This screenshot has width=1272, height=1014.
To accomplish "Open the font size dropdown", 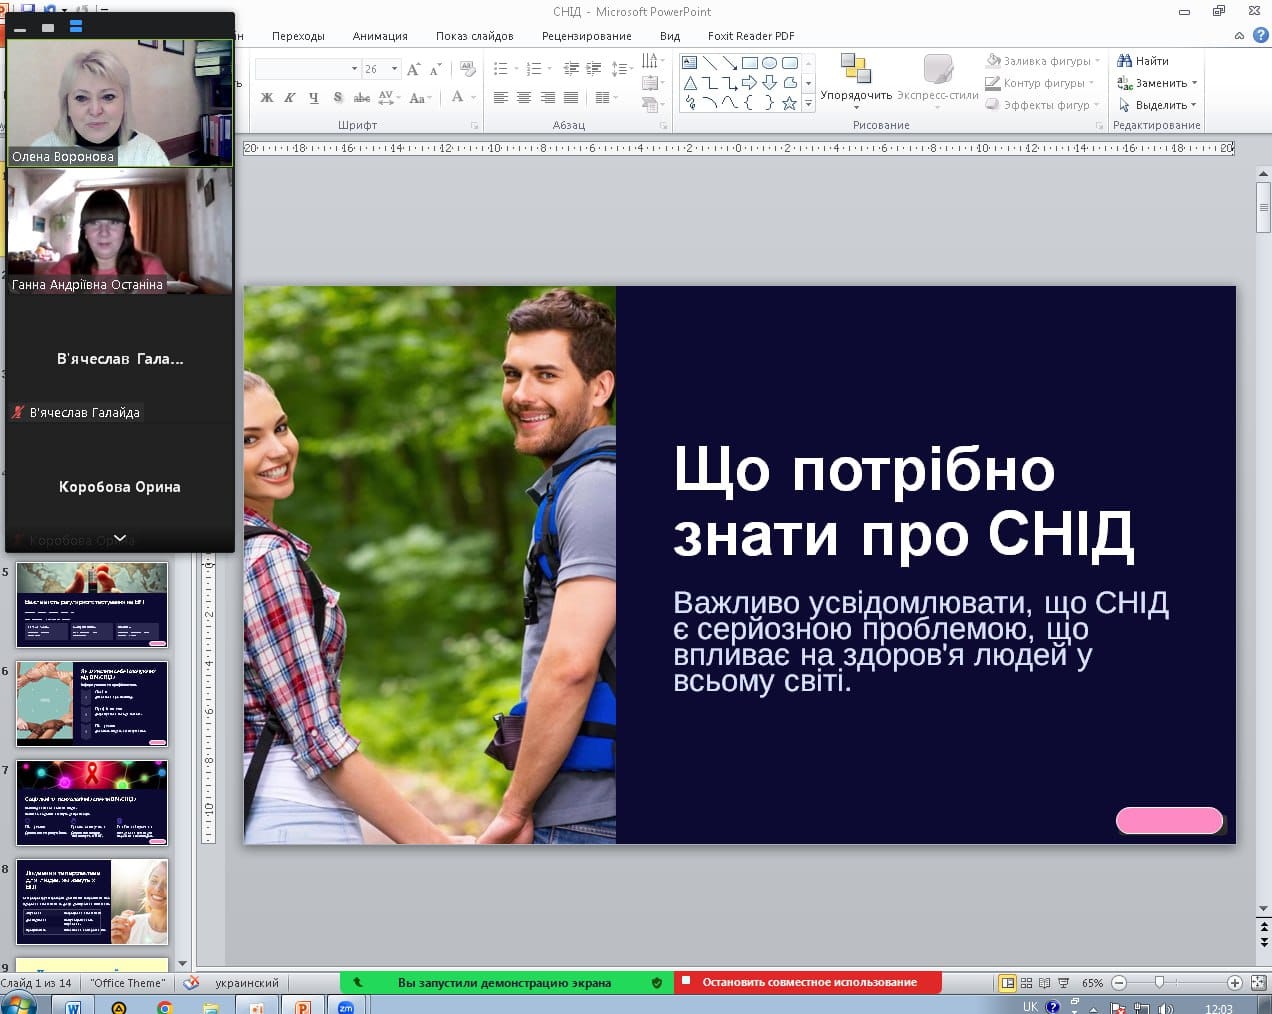I will coord(395,69).
